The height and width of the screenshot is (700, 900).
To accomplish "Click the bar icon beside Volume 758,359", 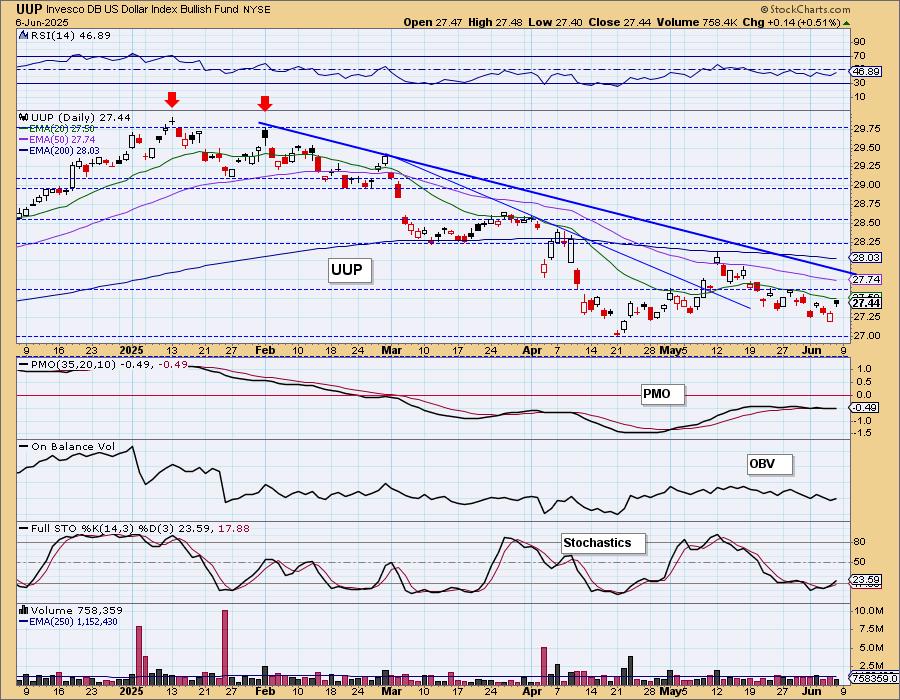I will pos(24,610).
